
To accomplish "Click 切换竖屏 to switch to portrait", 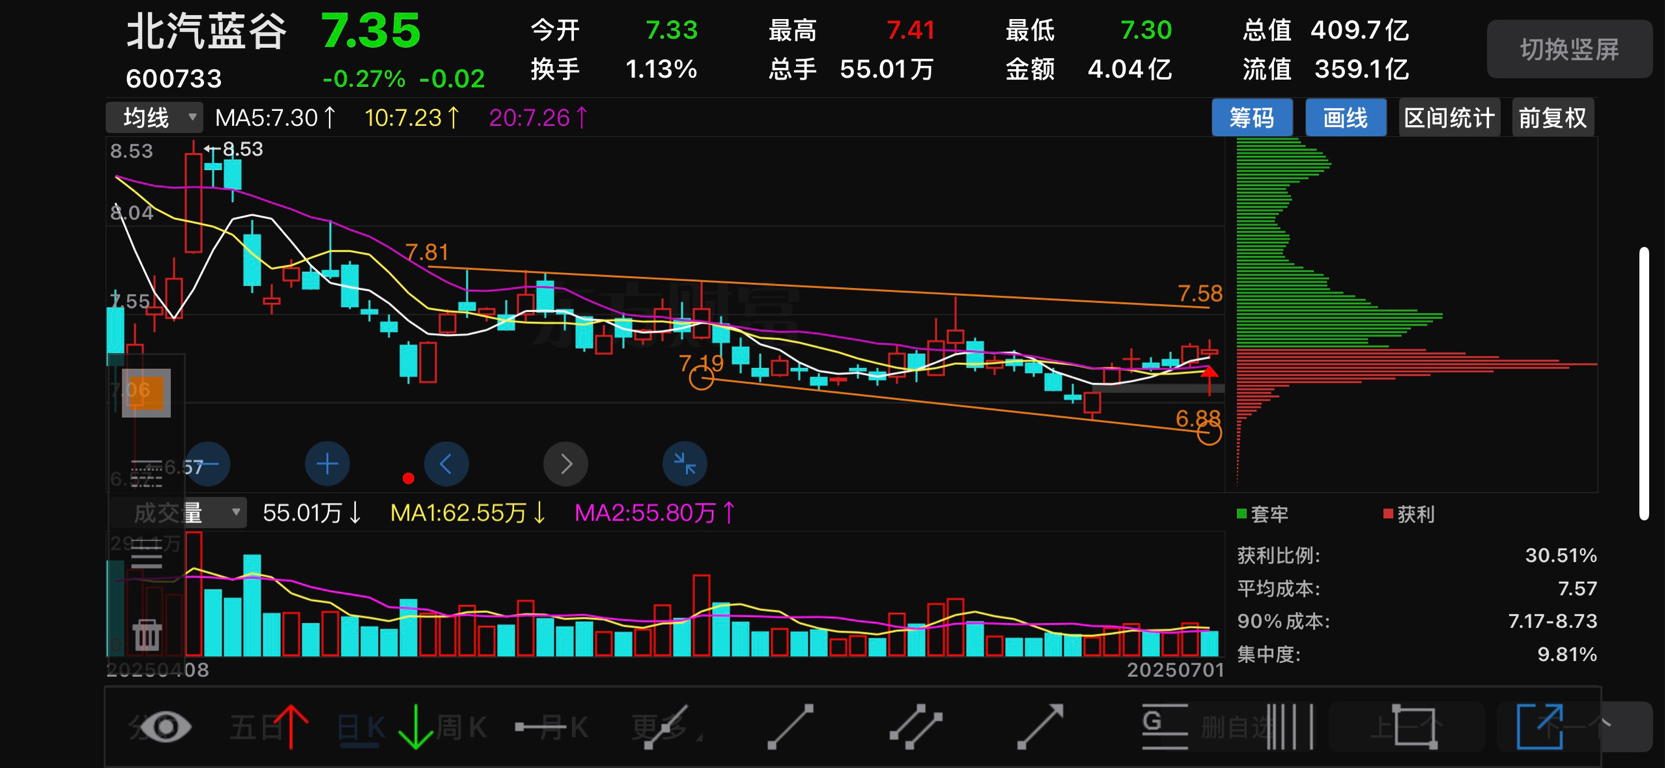I will click(1569, 49).
